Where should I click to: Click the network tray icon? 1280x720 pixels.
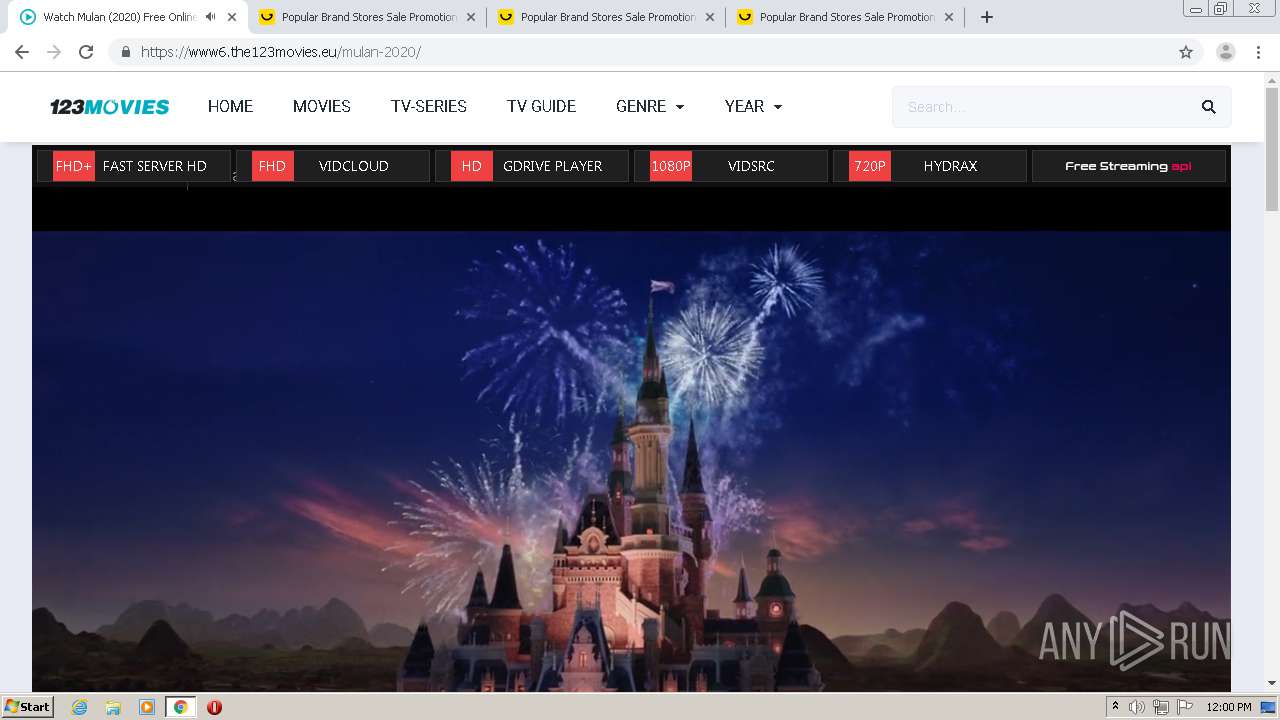click(x=1160, y=707)
